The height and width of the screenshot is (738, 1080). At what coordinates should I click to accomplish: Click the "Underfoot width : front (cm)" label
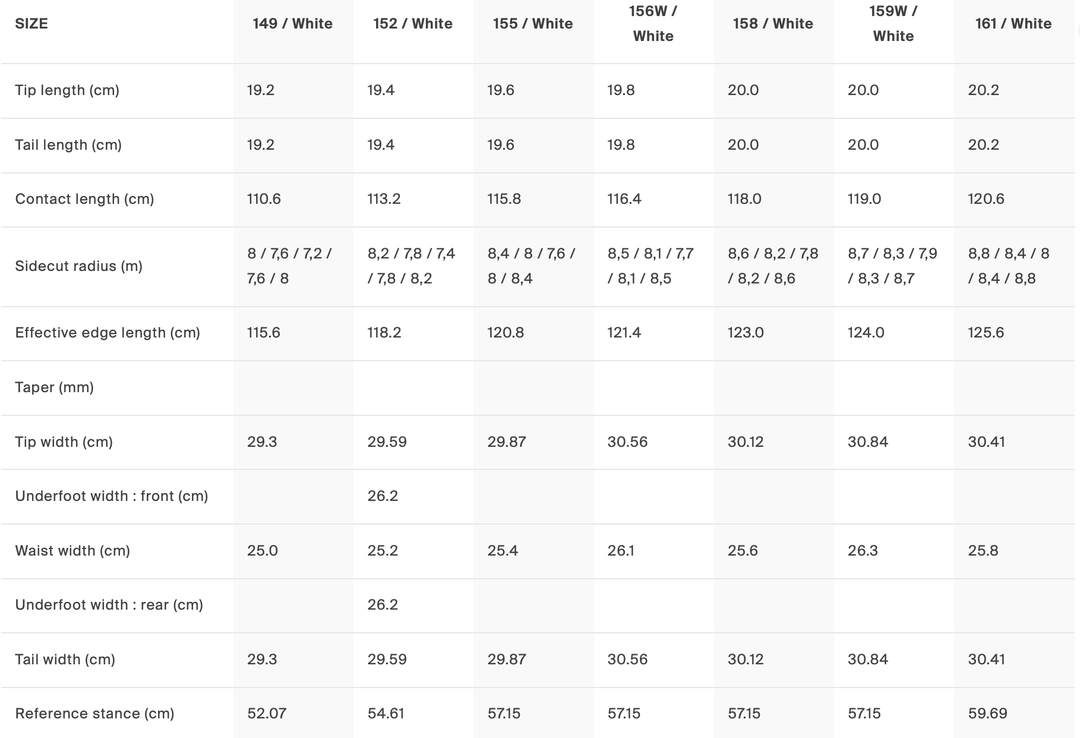coord(111,496)
